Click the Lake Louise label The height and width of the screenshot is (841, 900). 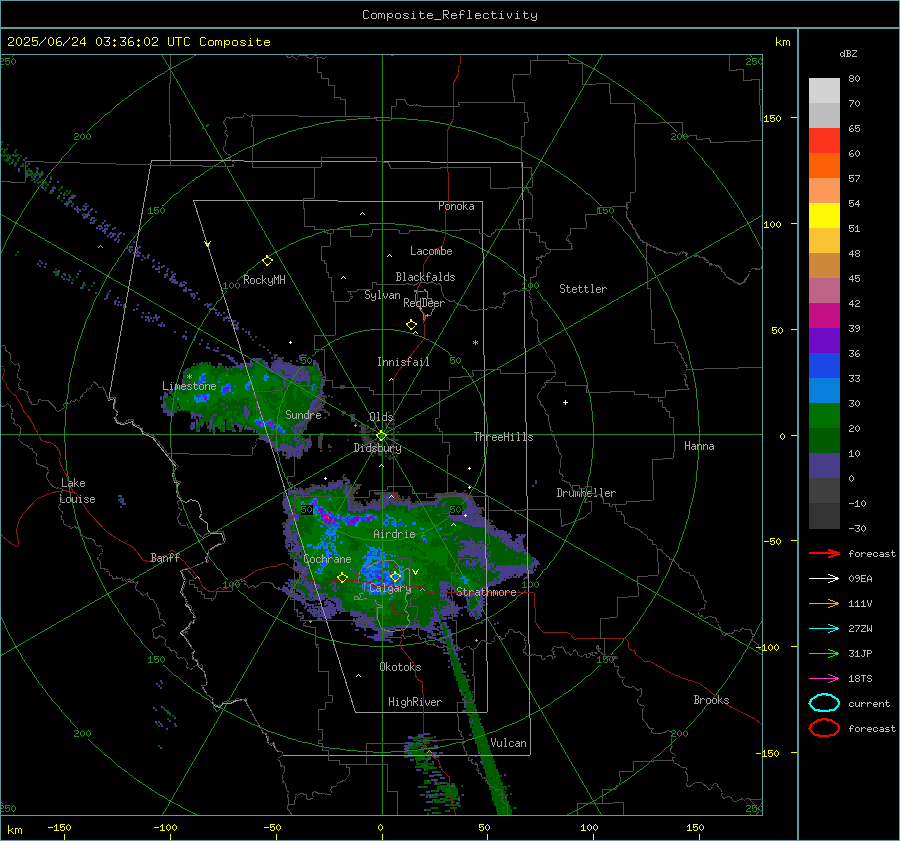[x=77, y=491]
